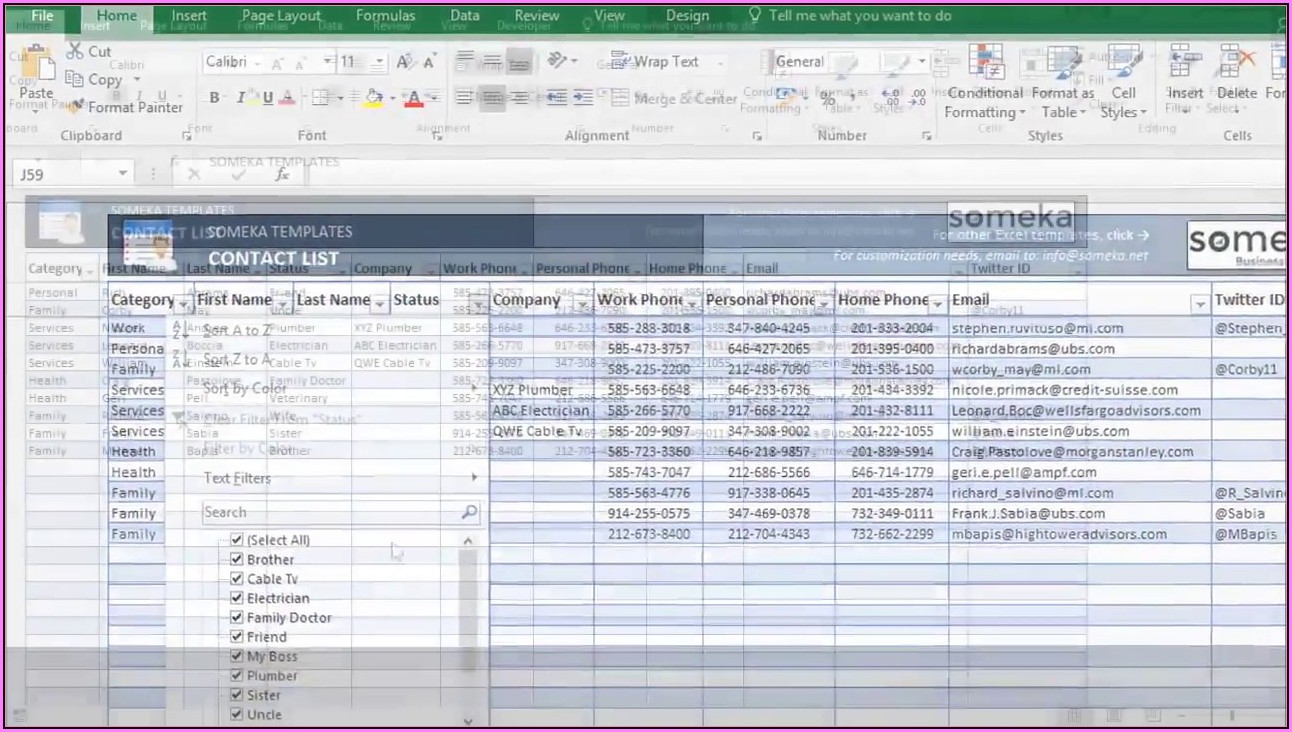
Task: Toggle bold formatting in Font group
Action: [x=214, y=98]
